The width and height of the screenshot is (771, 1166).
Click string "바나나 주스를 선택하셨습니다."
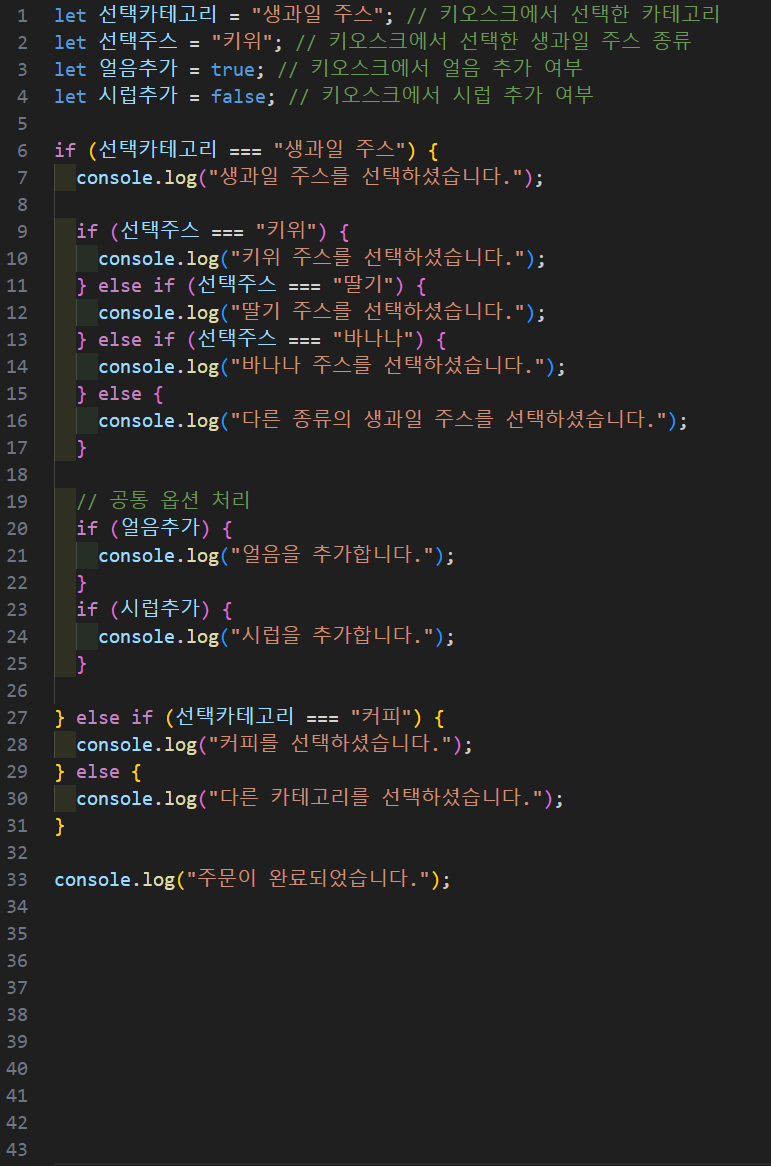(x=387, y=366)
